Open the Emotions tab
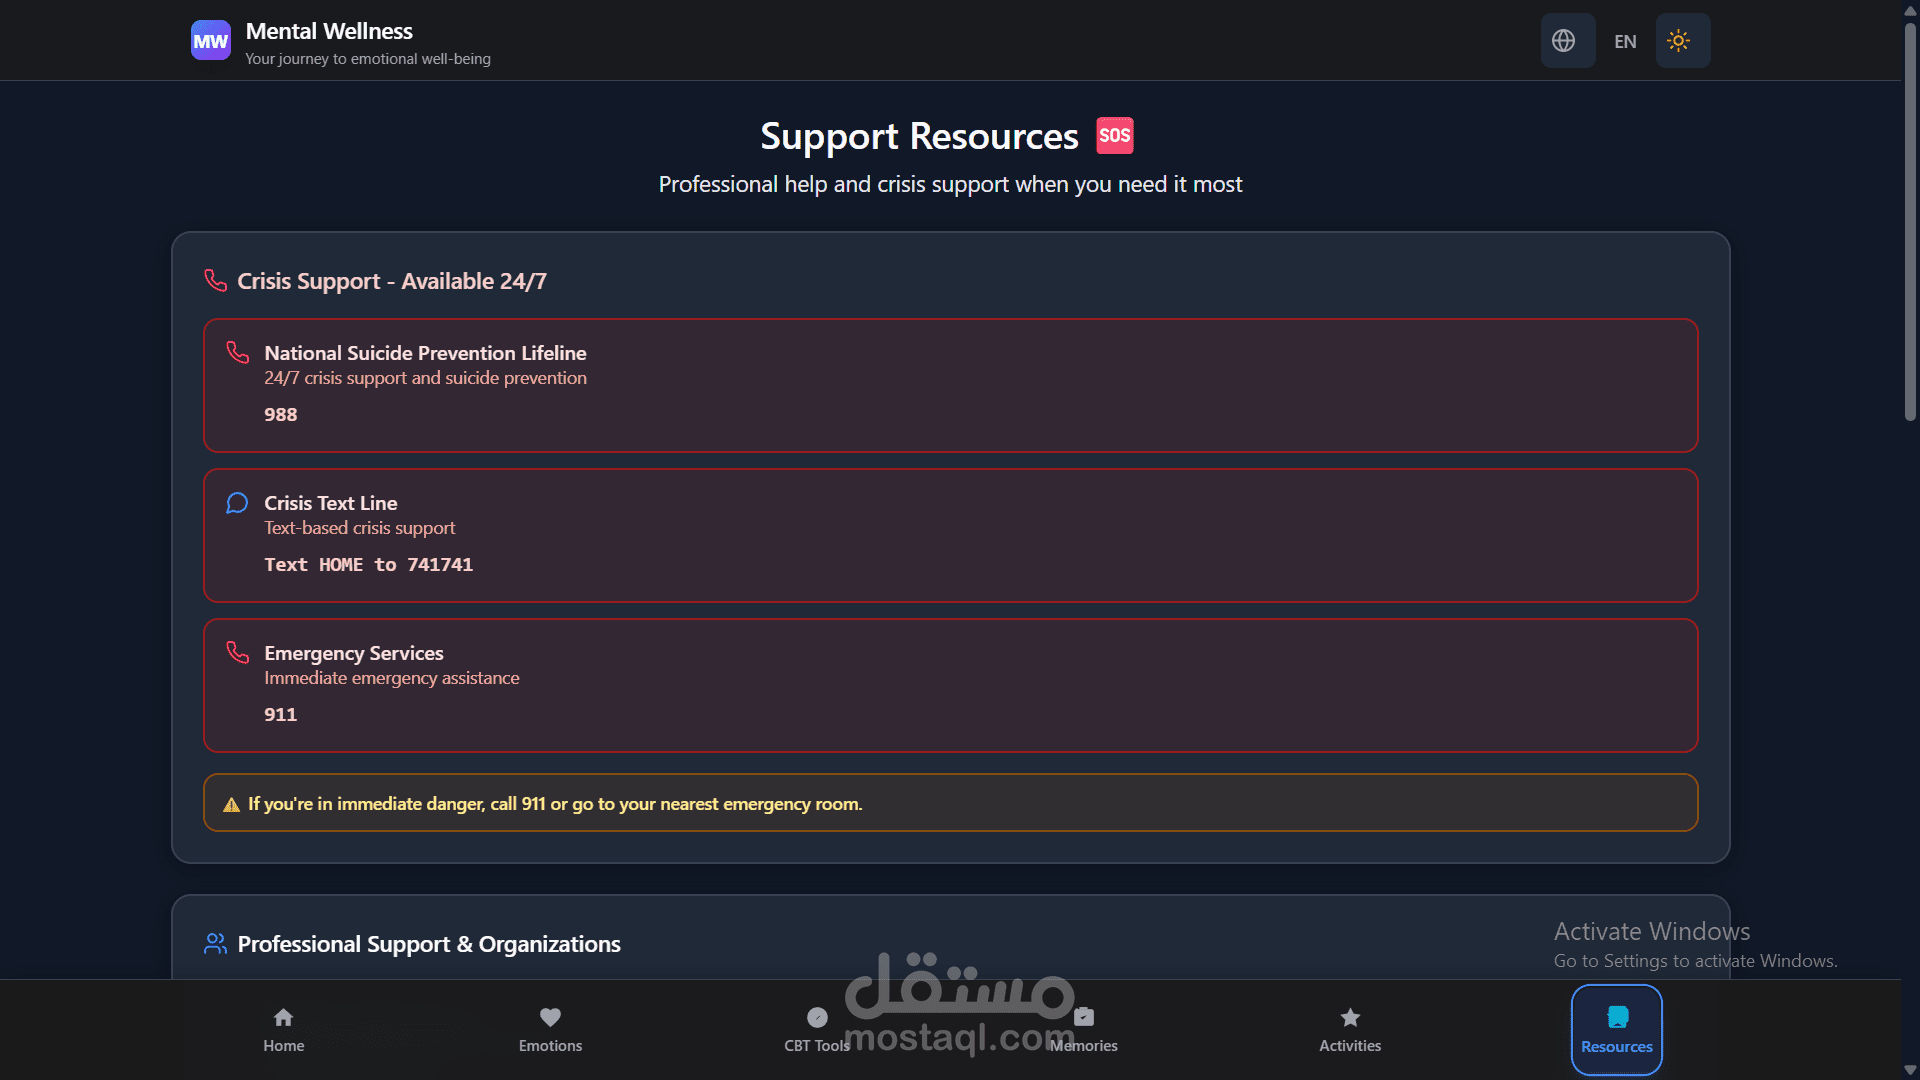 (550, 1030)
